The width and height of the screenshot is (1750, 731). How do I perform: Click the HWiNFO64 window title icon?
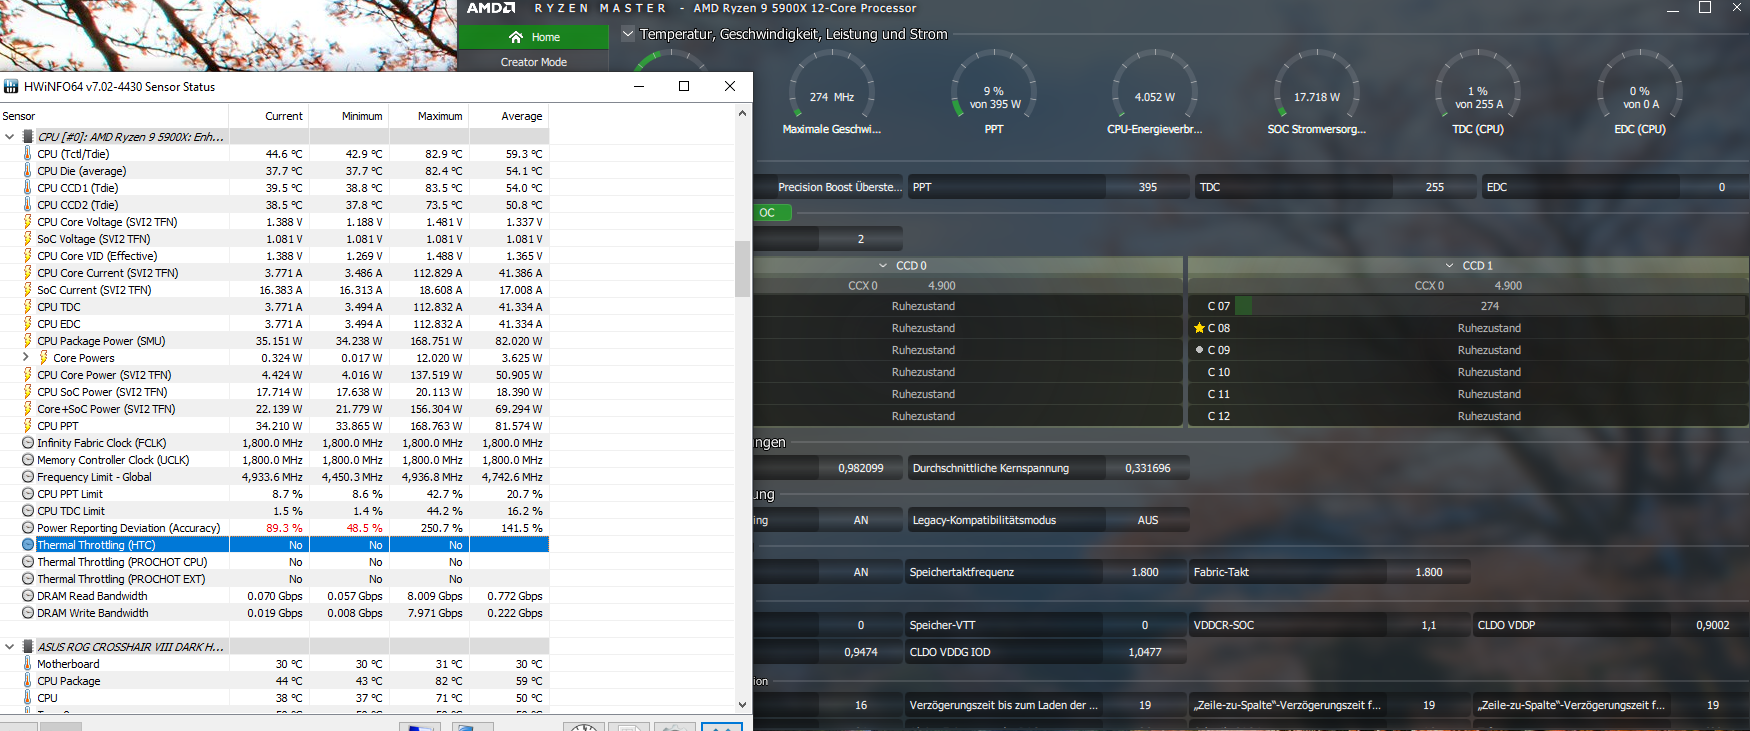[x=11, y=87]
